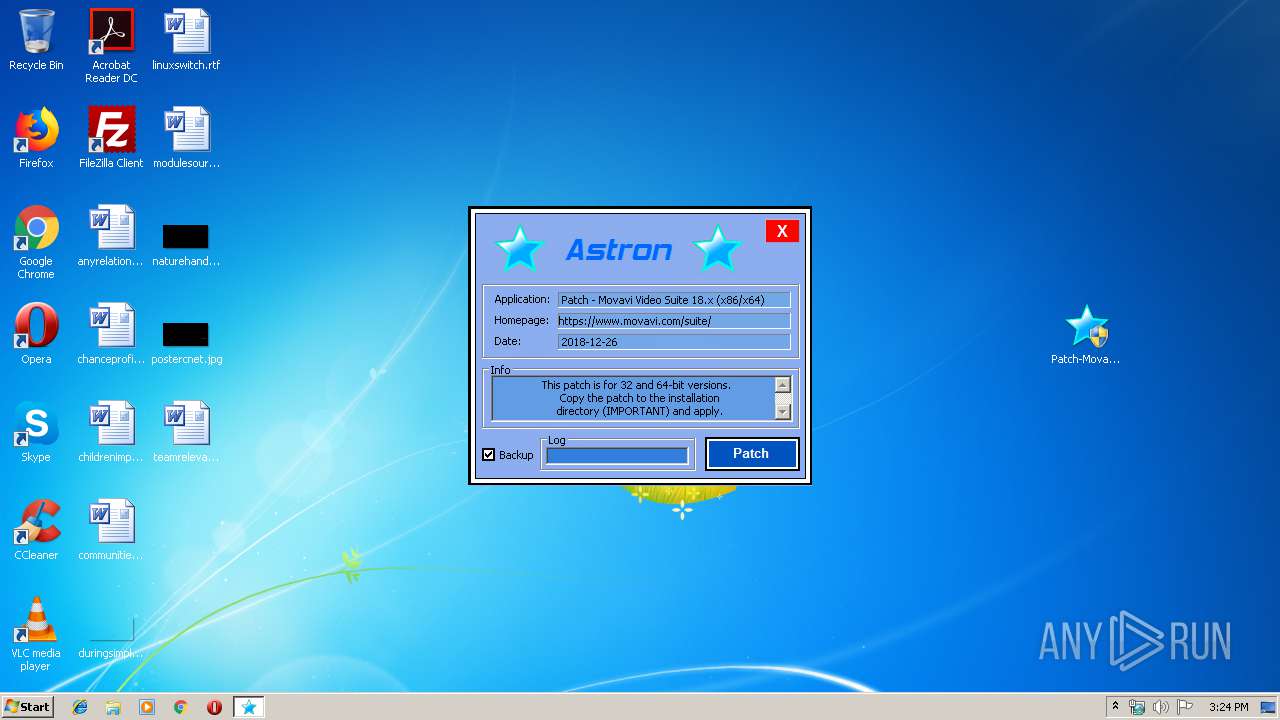This screenshot has height=720, width=1280.
Task: Select the Firefox desktop shortcut
Action: click(36, 138)
